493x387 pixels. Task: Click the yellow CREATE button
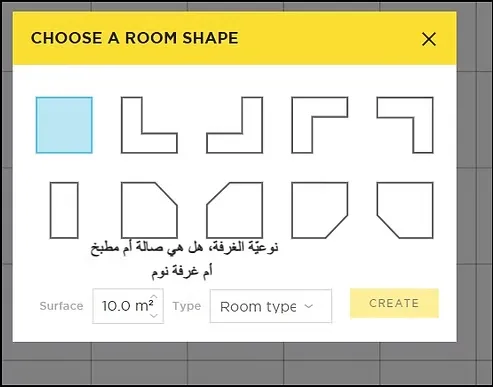[394, 303]
